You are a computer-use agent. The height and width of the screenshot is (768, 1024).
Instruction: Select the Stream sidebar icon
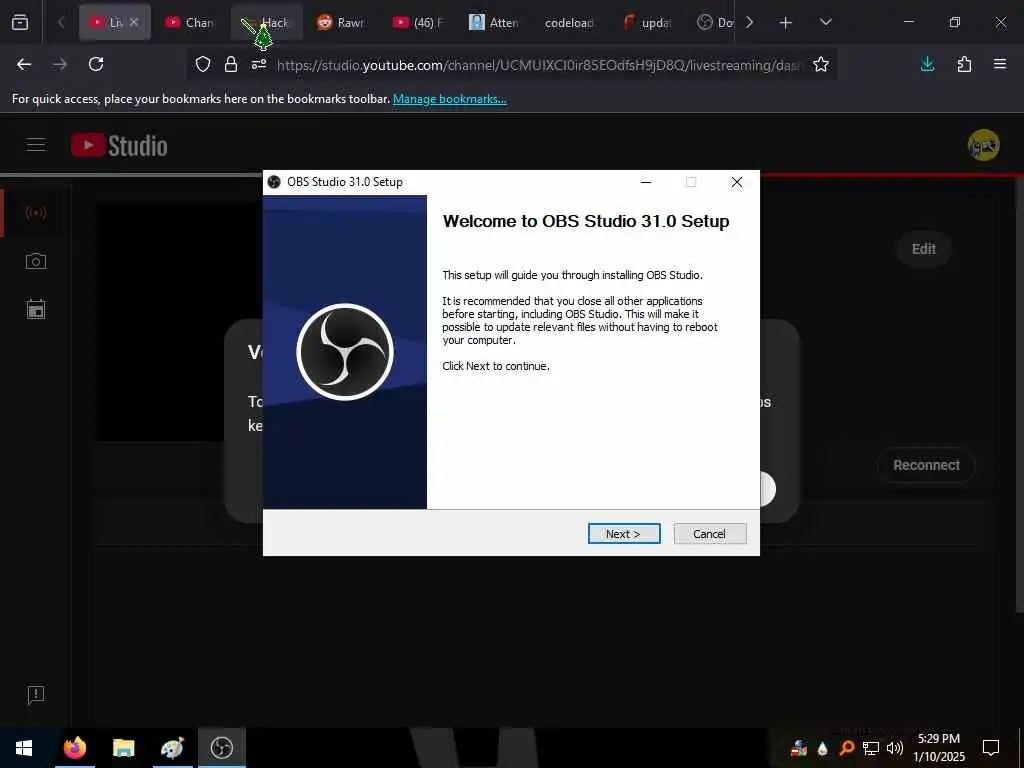point(36,213)
